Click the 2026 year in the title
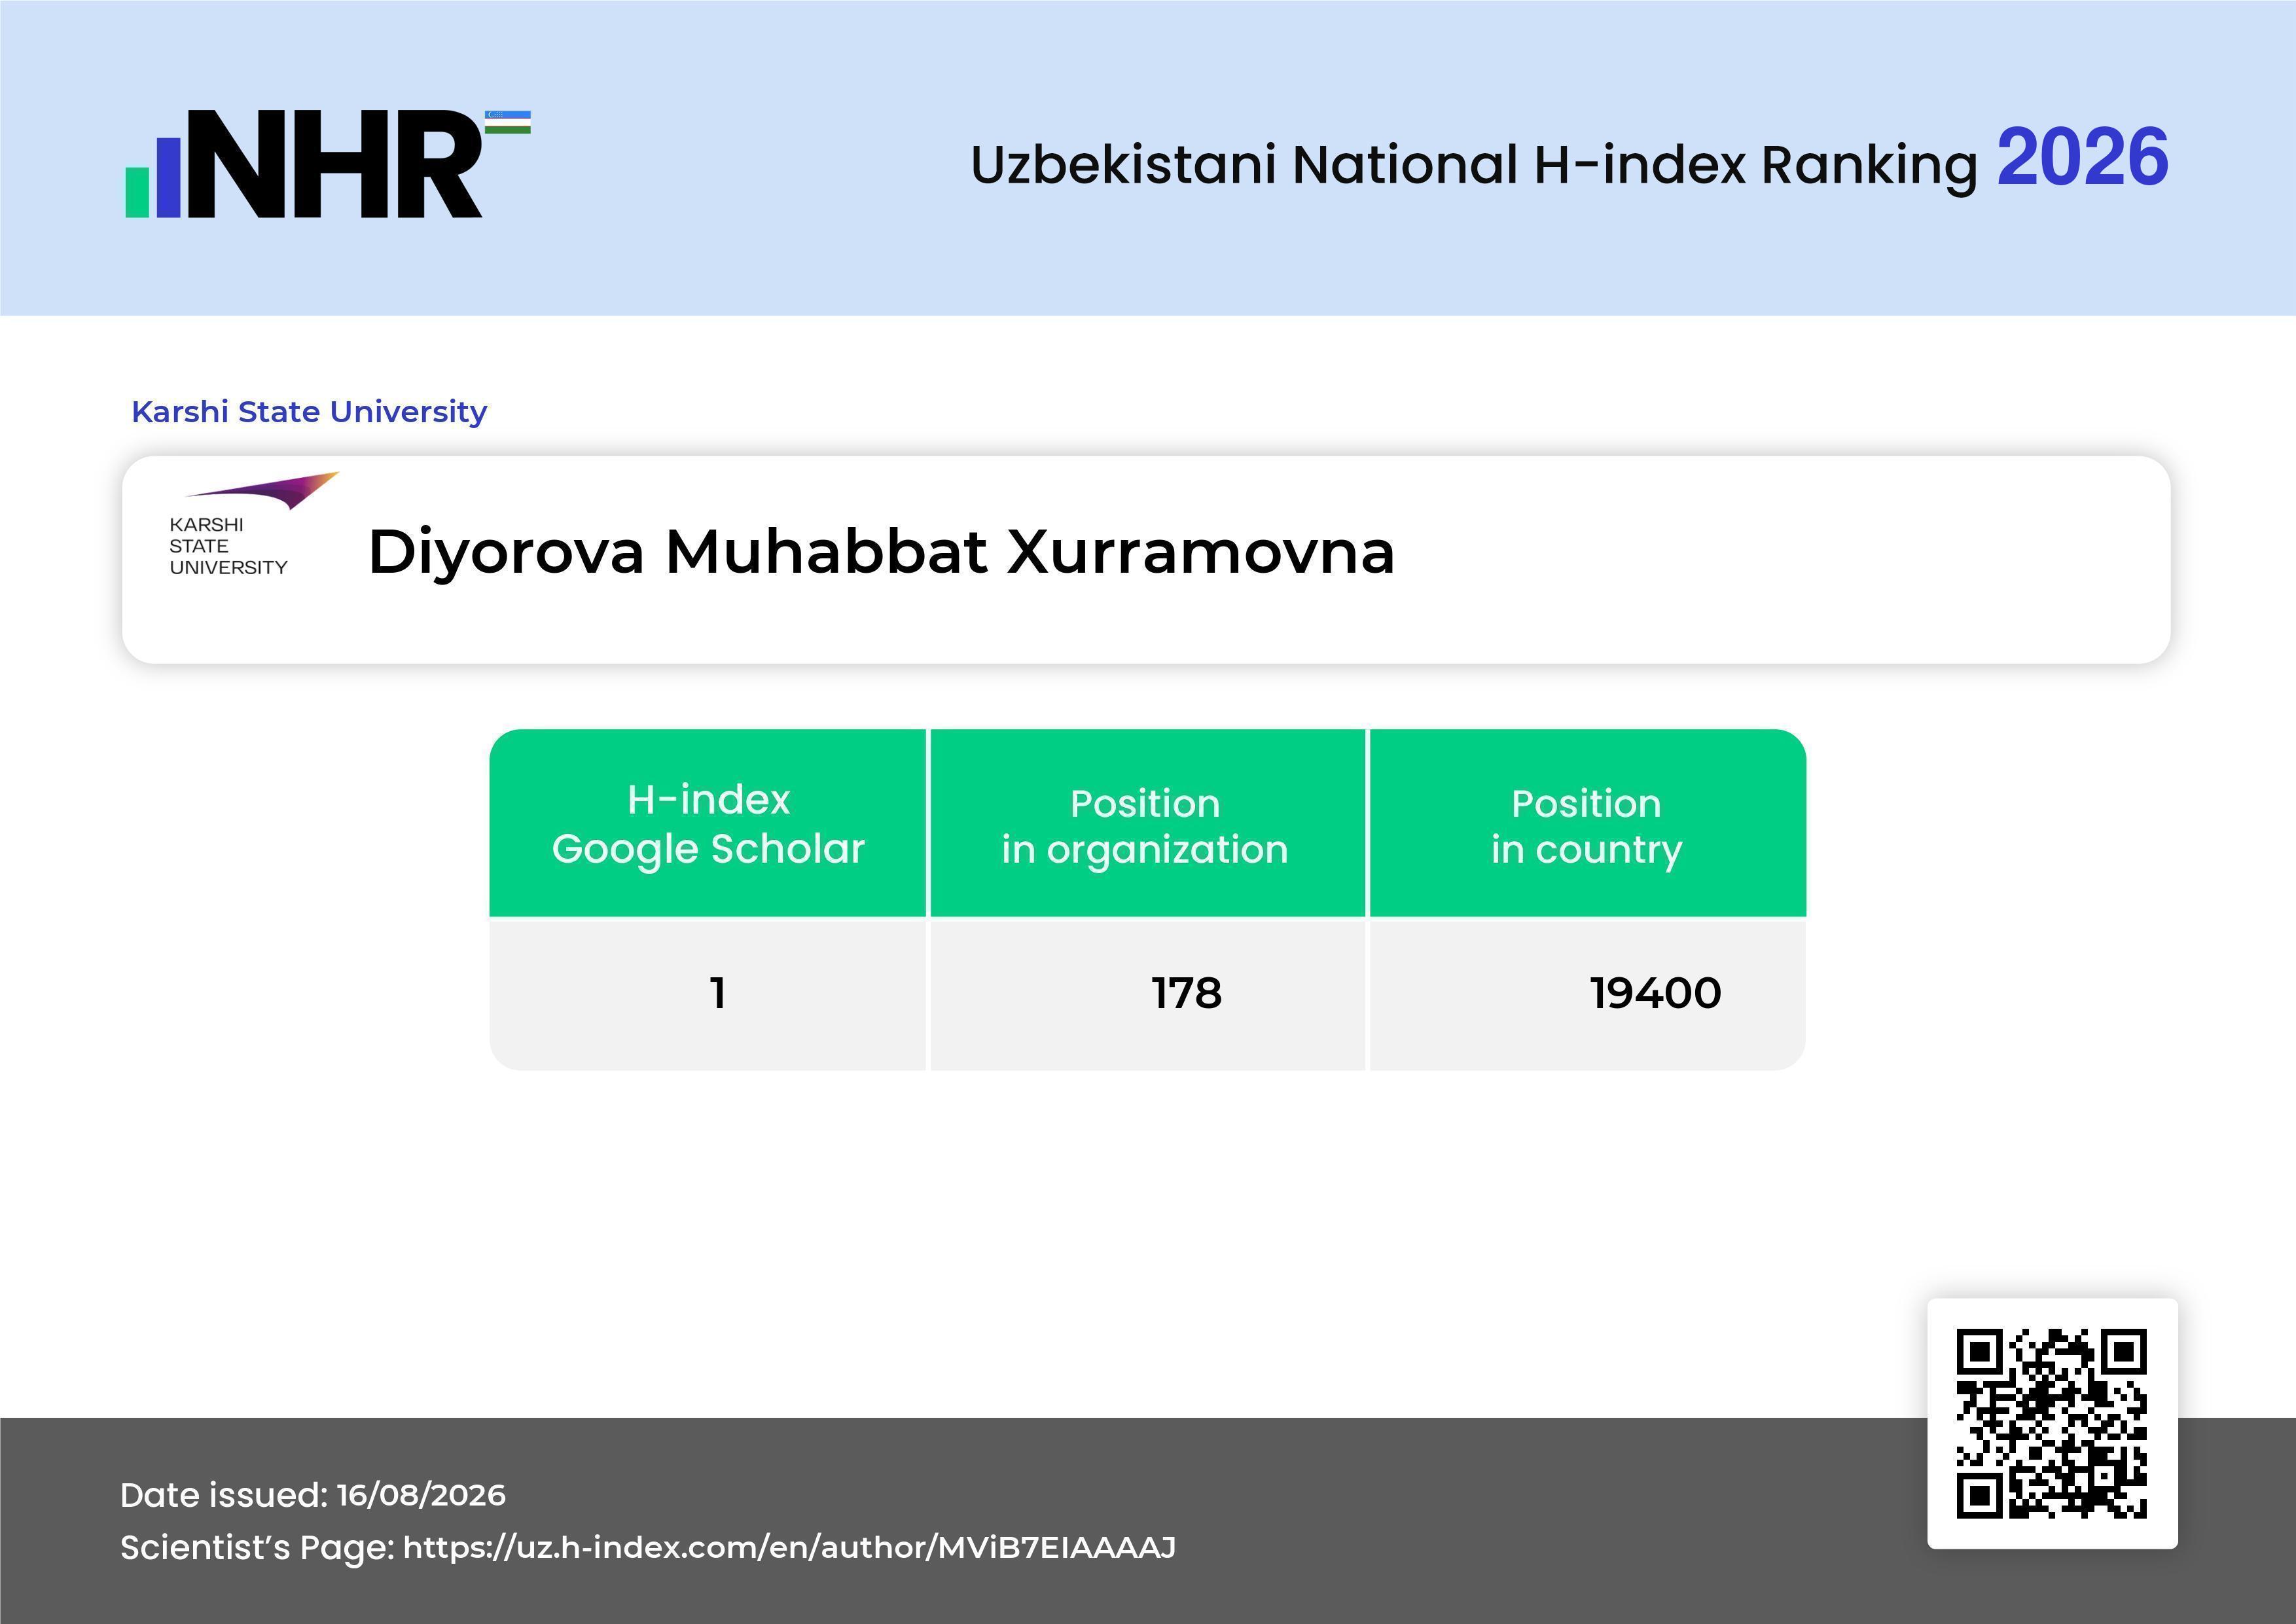The width and height of the screenshot is (2296, 1624). tap(2083, 158)
